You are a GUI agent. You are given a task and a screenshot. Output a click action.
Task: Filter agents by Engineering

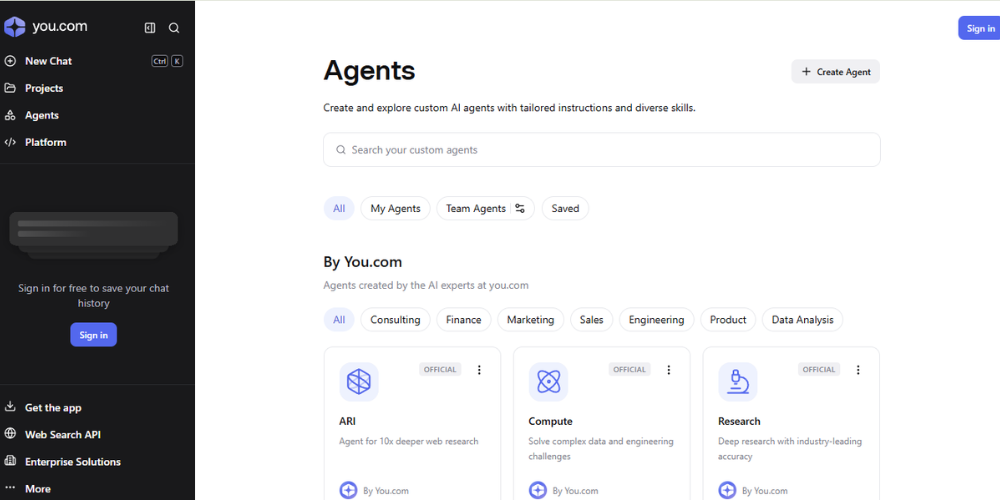[x=656, y=320]
